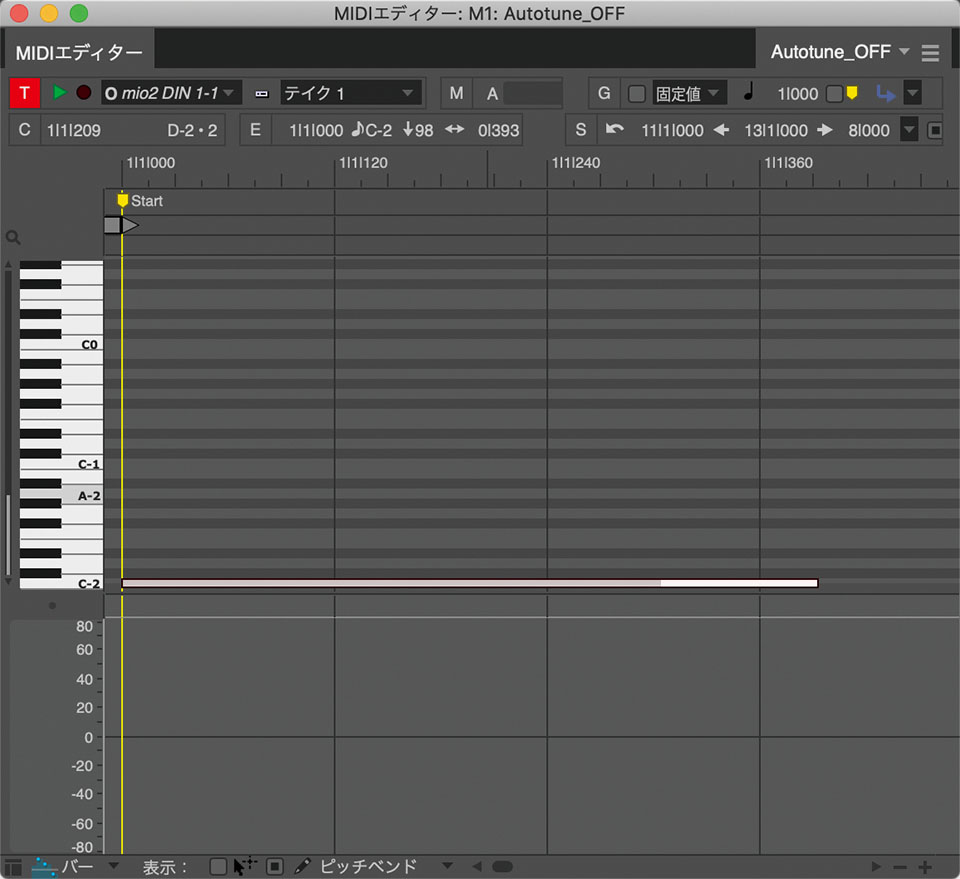Viewport: 960px width, 879px height.
Task: Click the blue バー display mode icon
Action: coord(45,867)
